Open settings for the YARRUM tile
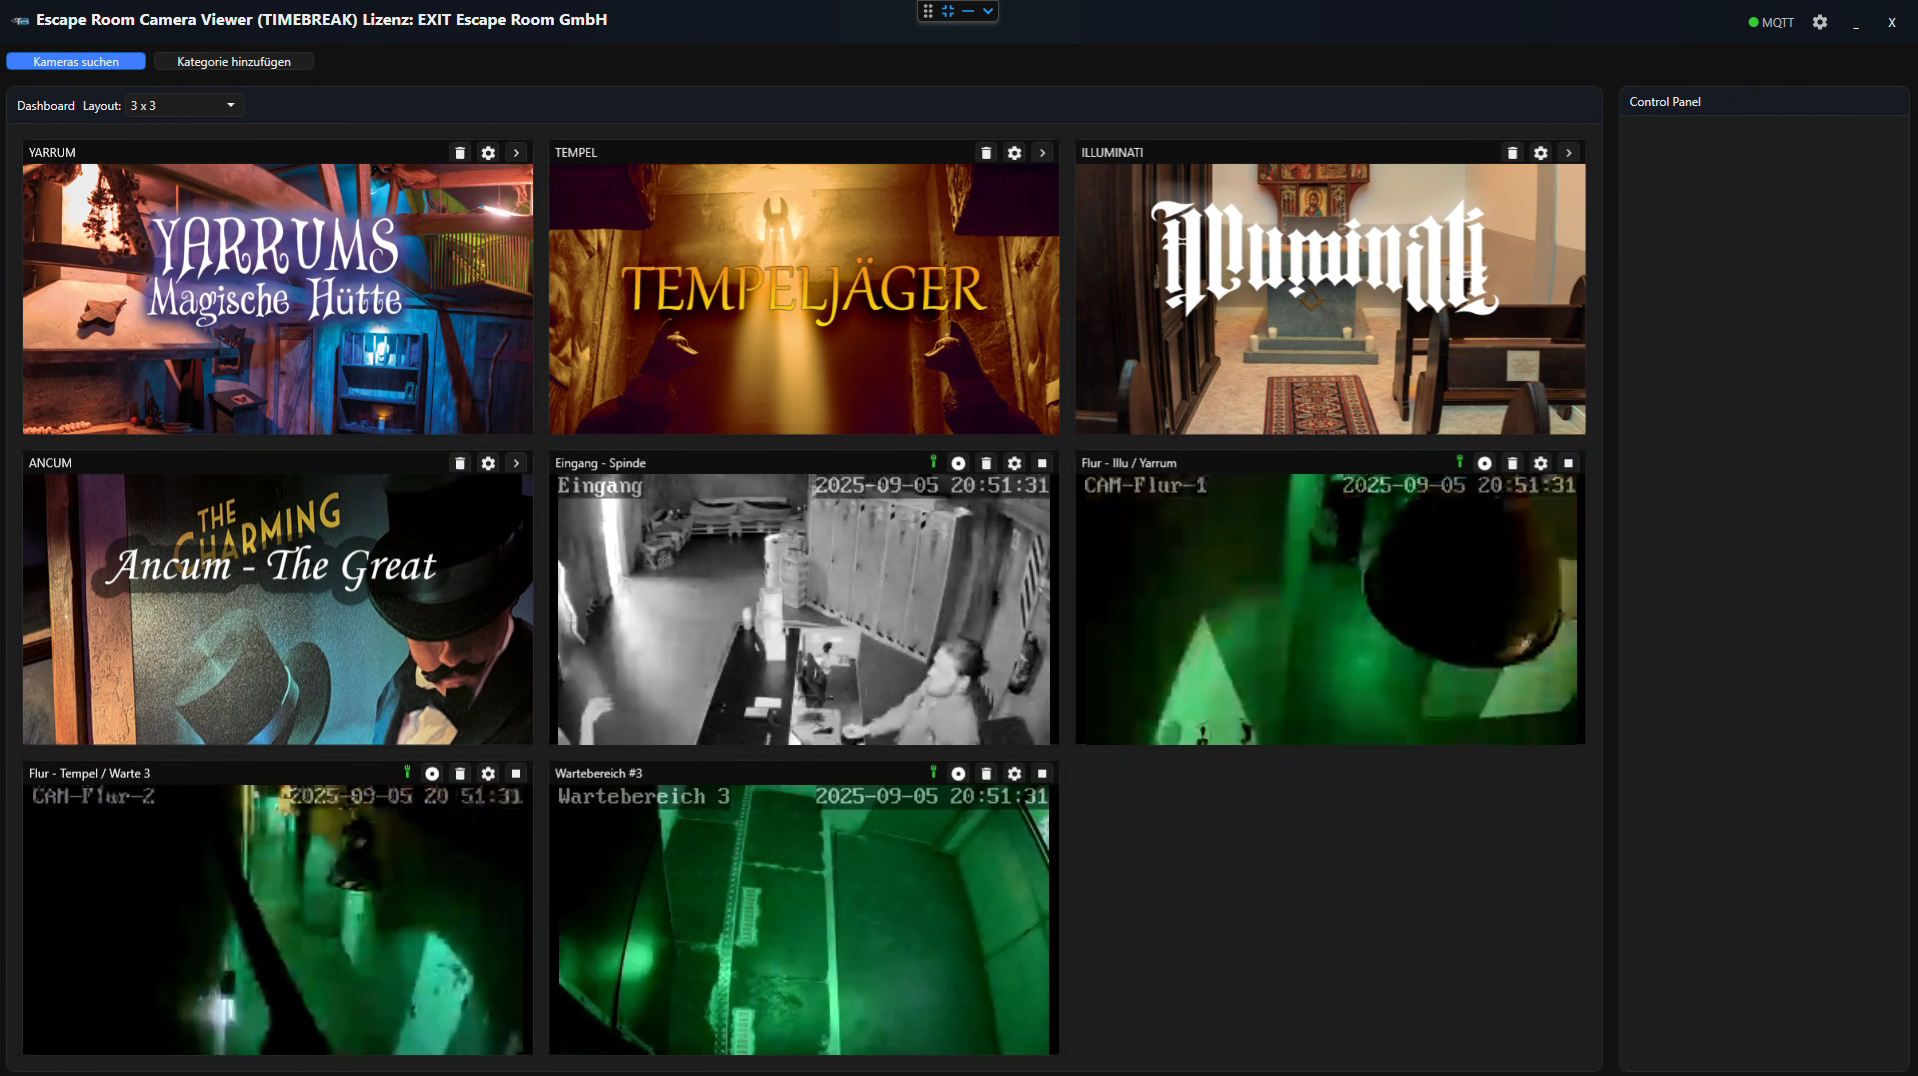Image resolution: width=1918 pixels, height=1076 pixels. [488, 153]
